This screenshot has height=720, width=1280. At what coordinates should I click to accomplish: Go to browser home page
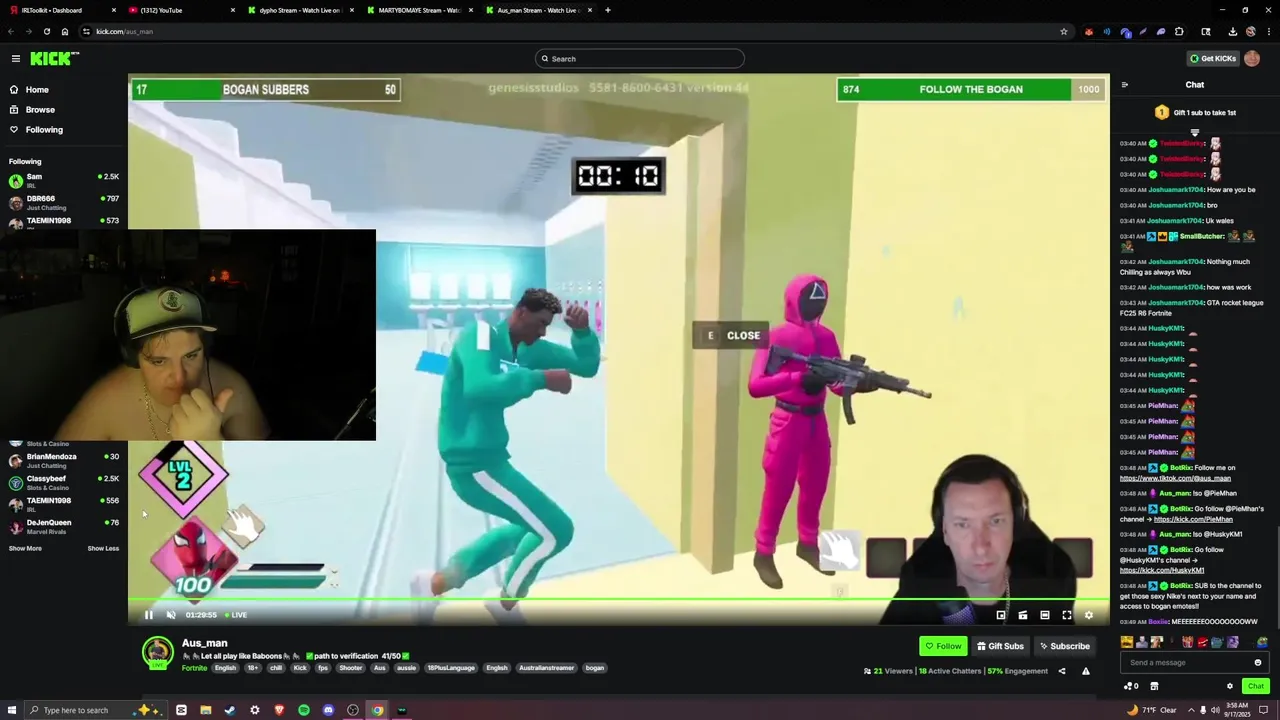tap(65, 31)
